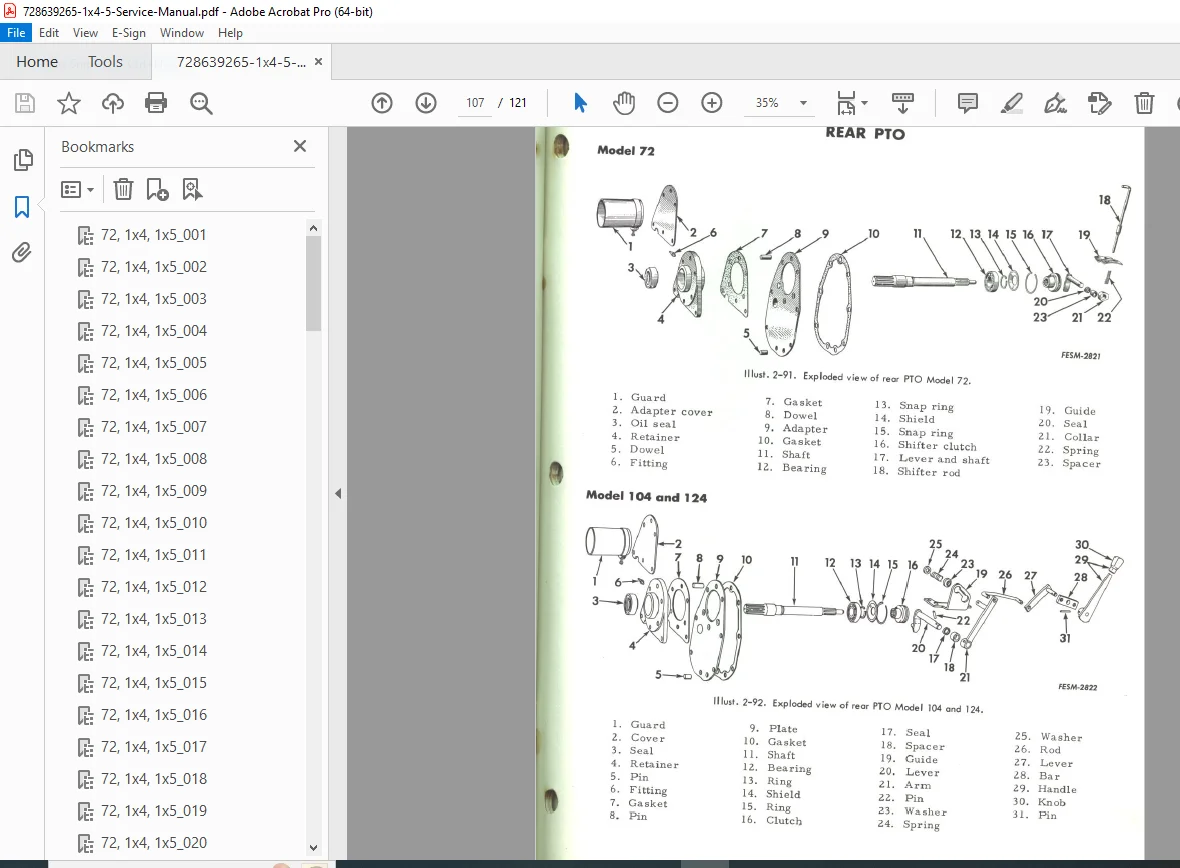This screenshot has height=868, width=1180.
Task: Open the Window menu
Action: (181, 32)
